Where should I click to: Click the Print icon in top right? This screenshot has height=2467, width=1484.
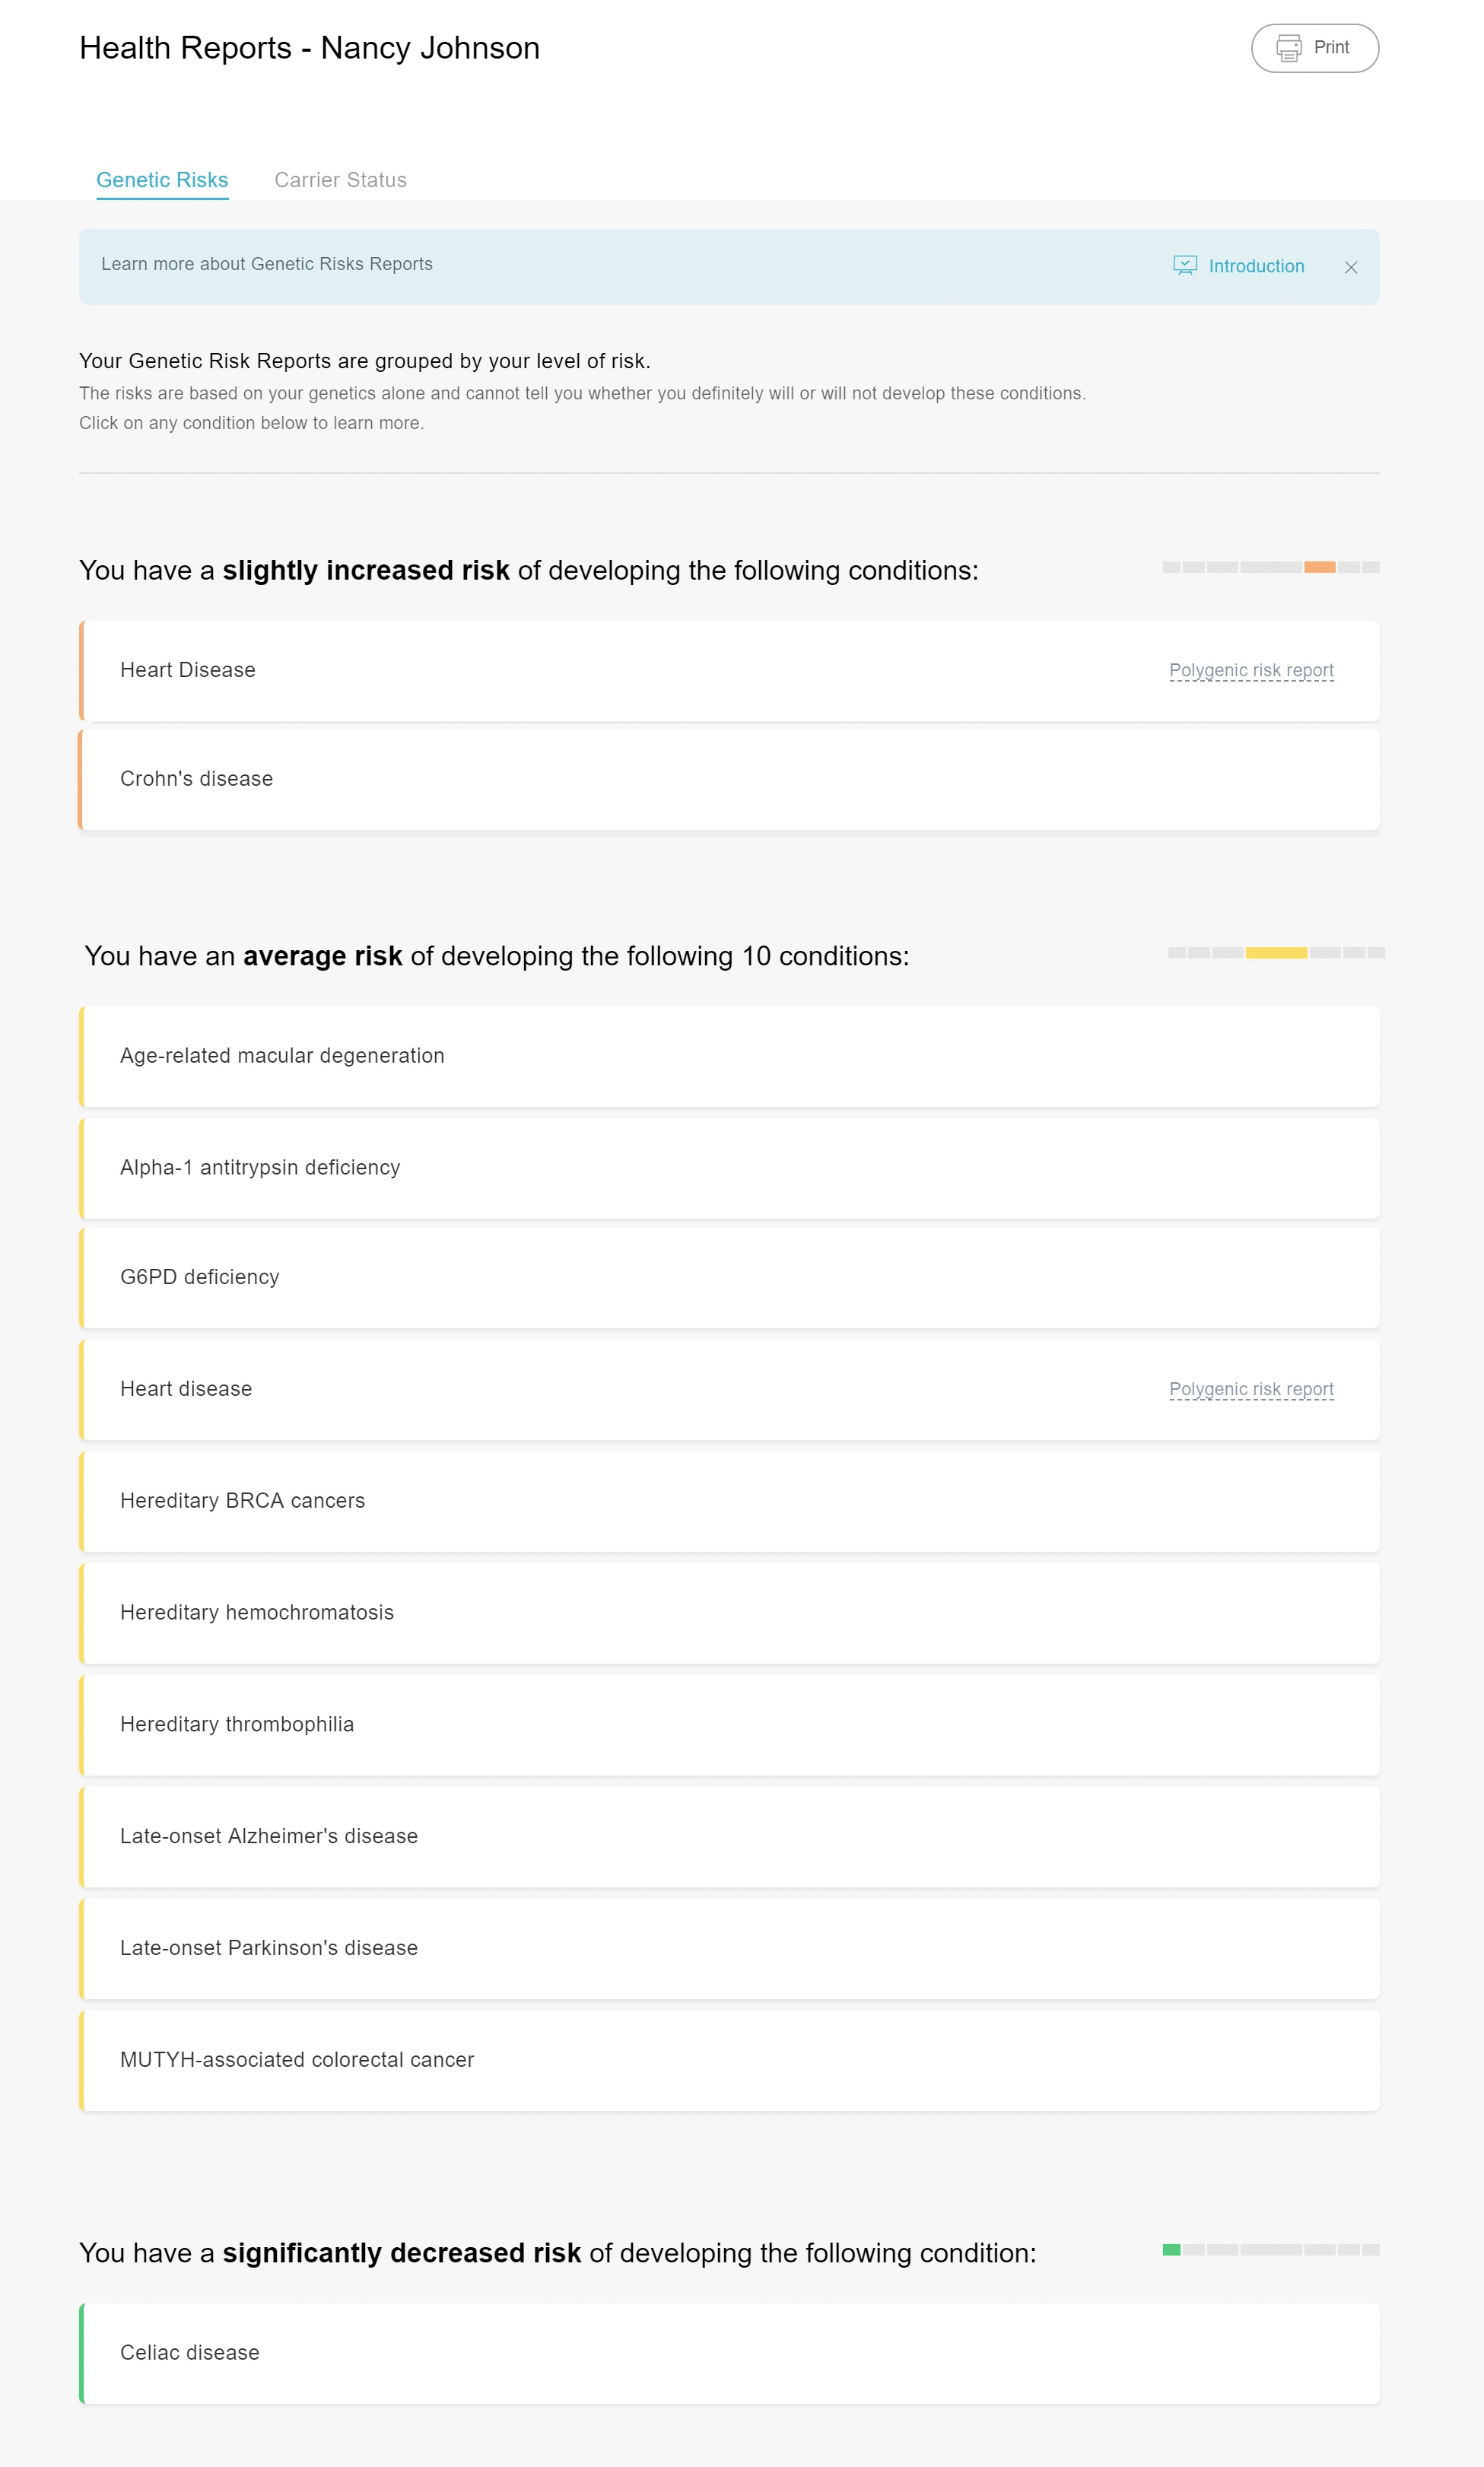[x=1285, y=48]
